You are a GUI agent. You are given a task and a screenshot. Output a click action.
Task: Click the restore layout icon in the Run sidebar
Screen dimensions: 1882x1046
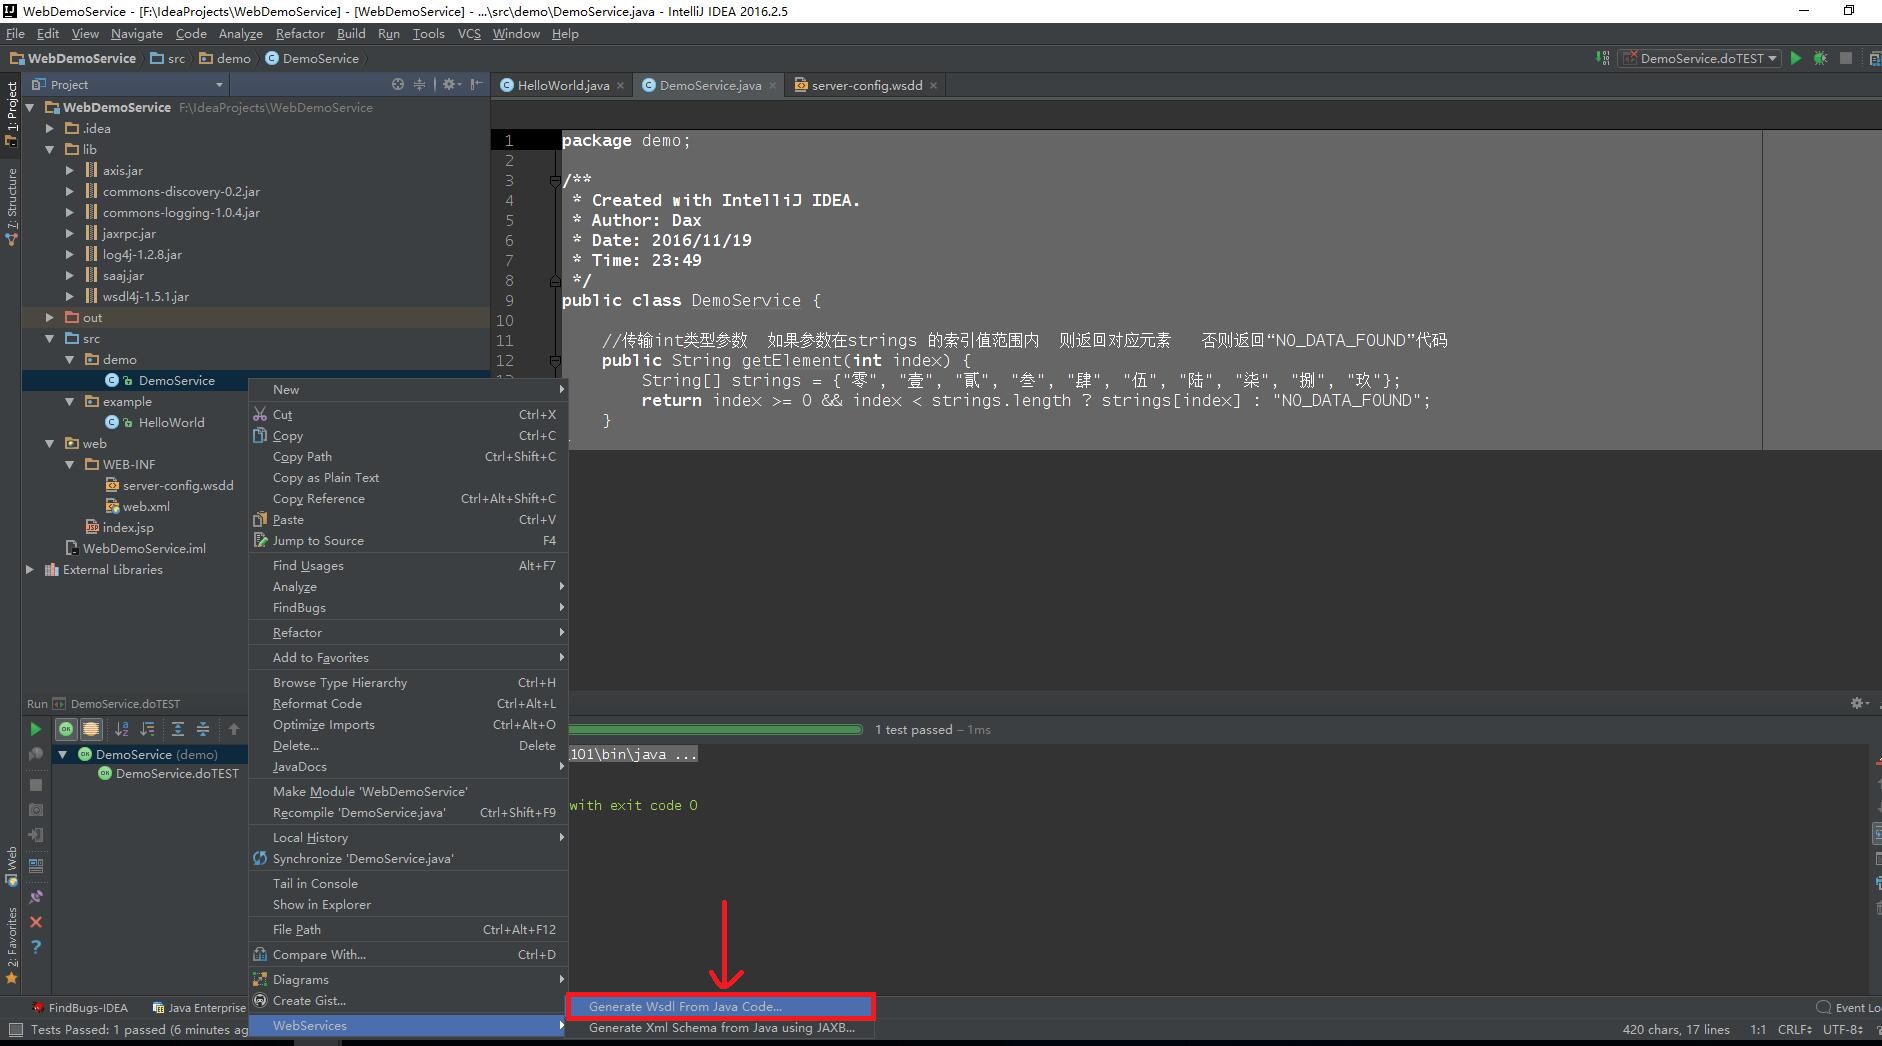[x=36, y=865]
